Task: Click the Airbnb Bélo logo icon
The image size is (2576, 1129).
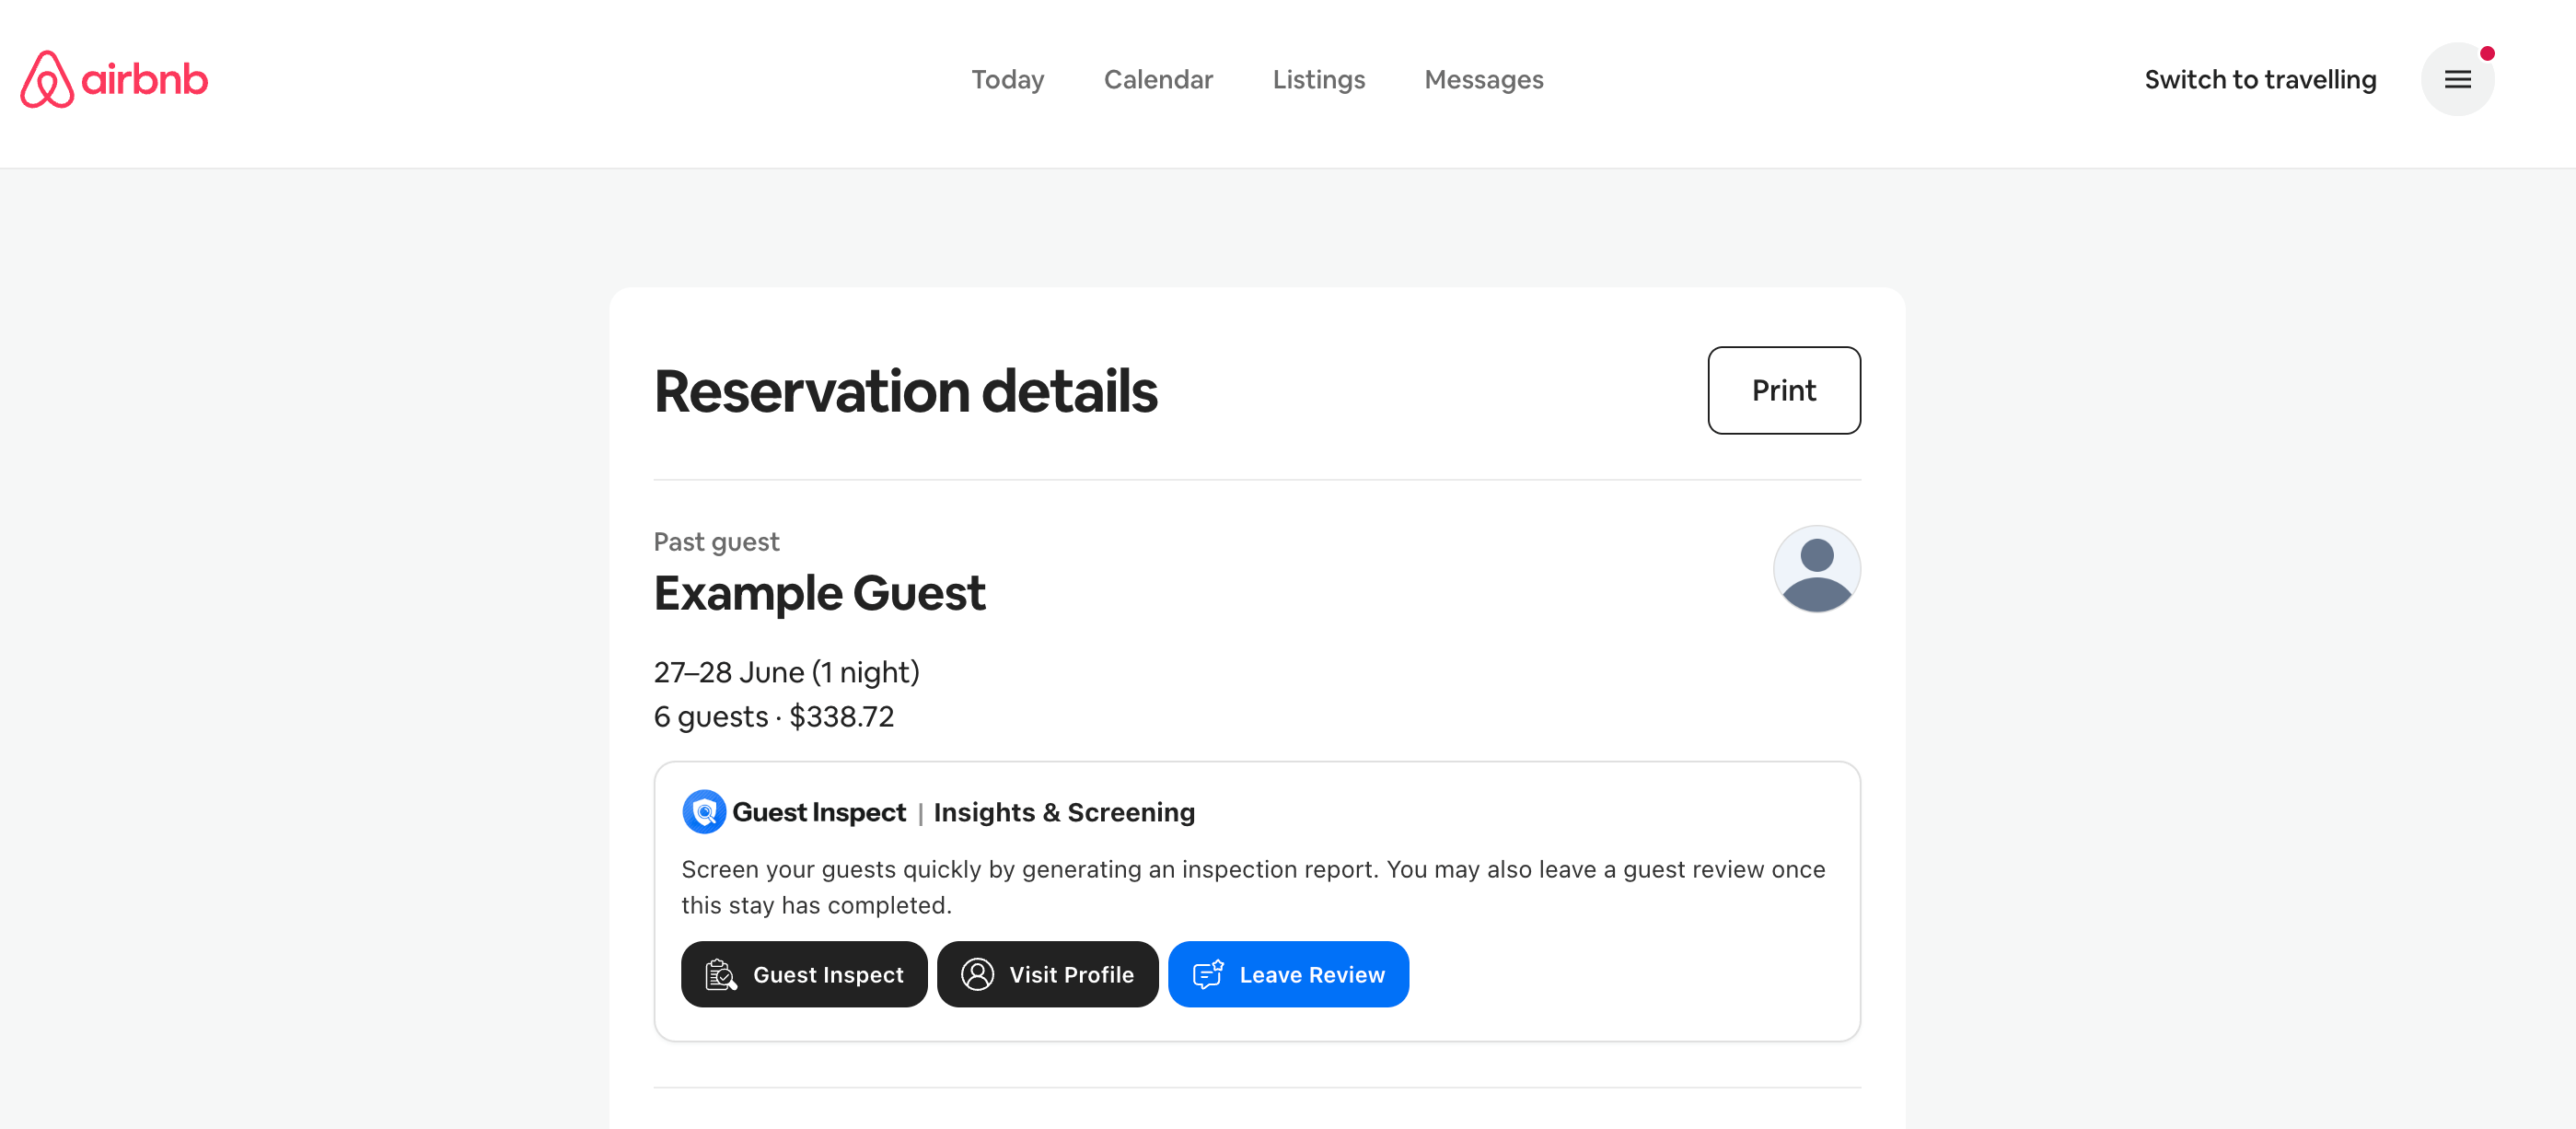Action: tap(47, 79)
